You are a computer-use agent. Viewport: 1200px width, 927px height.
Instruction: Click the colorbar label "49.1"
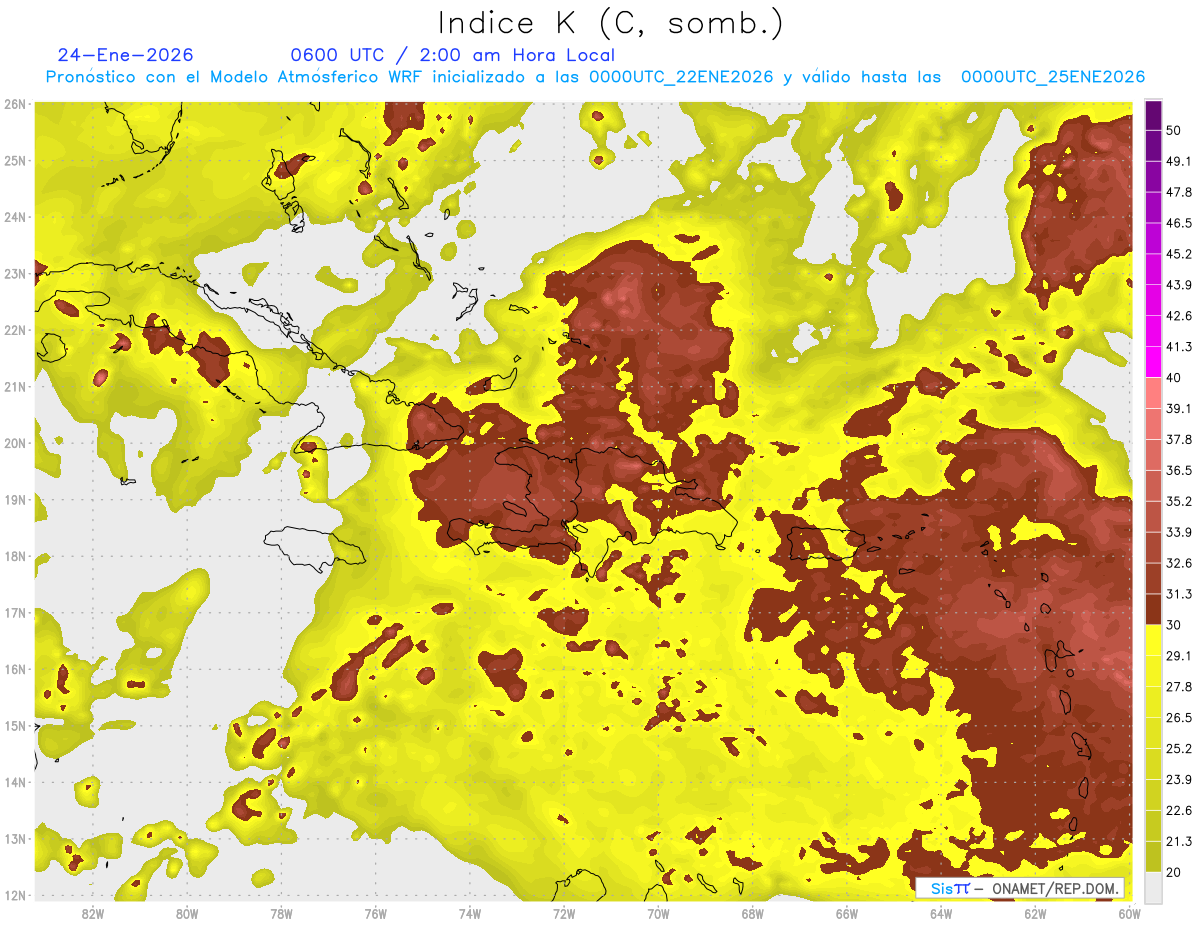pos(1179,160)
